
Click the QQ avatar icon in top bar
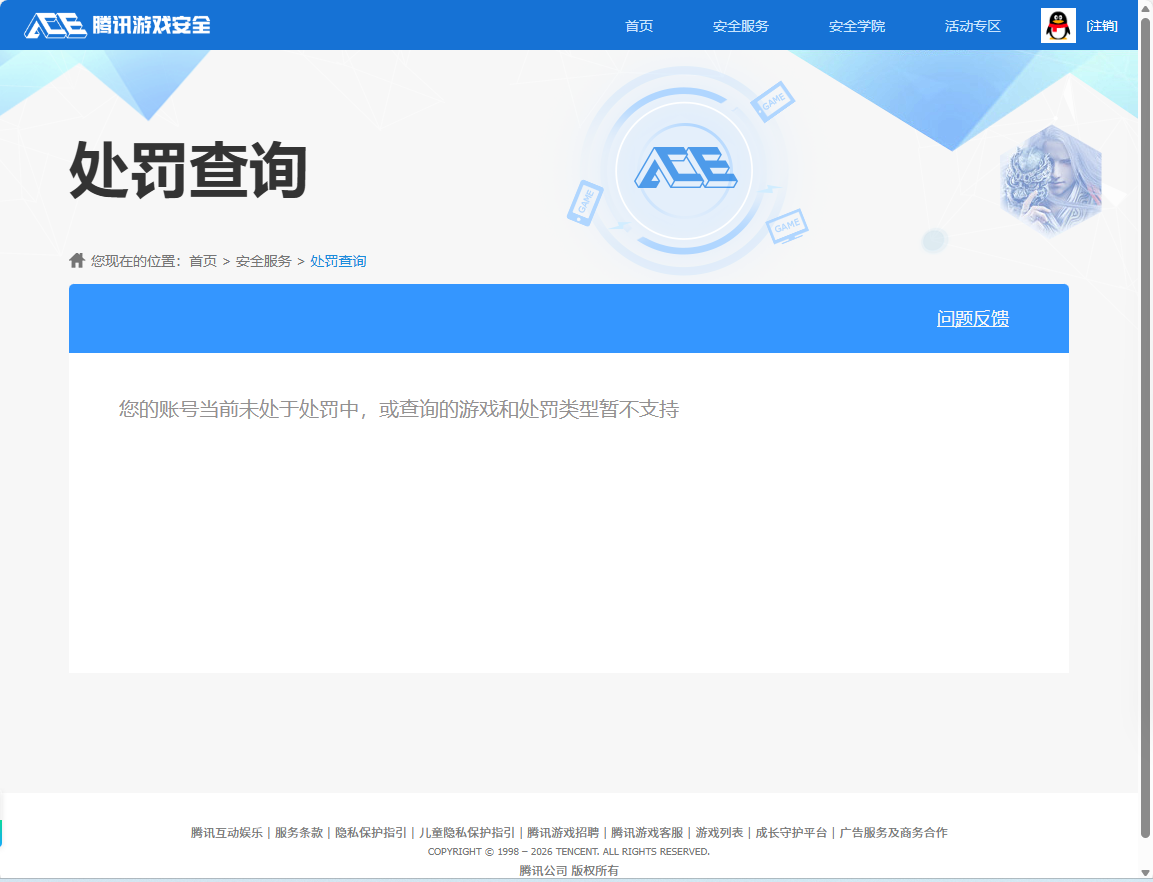[1057, 25]
